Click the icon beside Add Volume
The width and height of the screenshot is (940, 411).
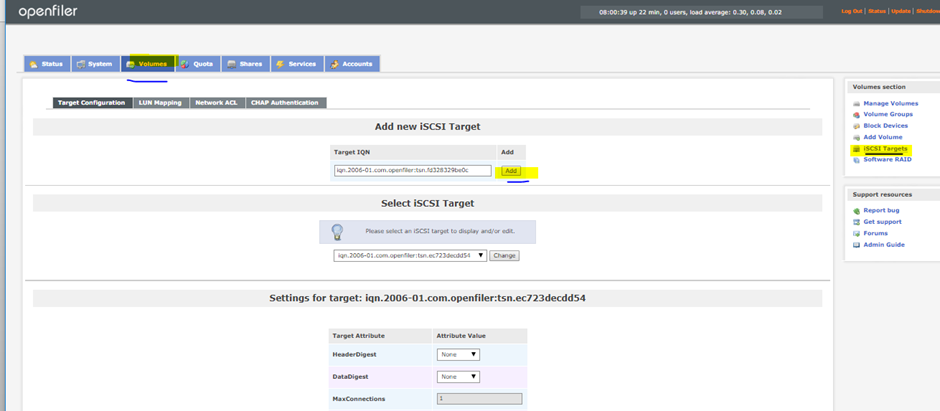coord(857,137)
